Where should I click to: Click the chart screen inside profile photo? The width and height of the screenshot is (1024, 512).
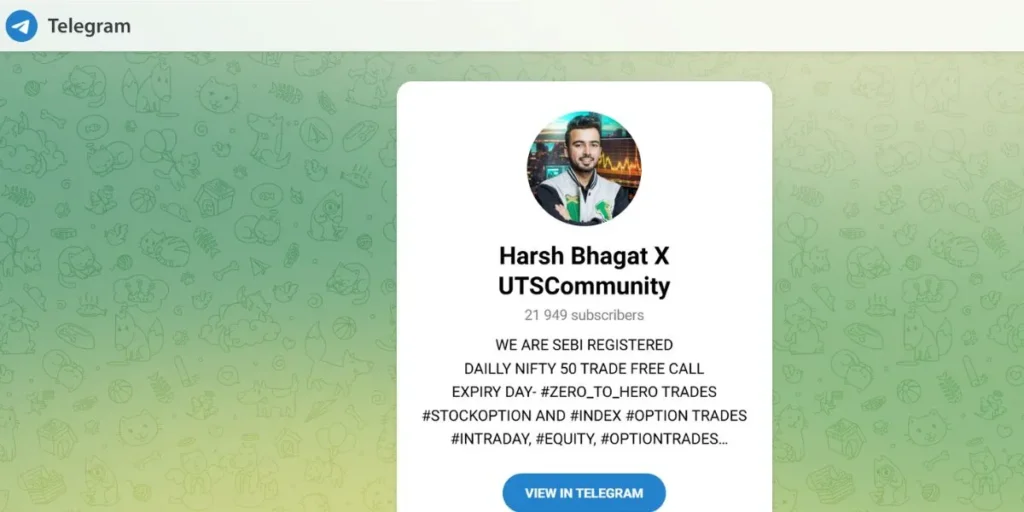pyautogui.click(x=619, y=162)
